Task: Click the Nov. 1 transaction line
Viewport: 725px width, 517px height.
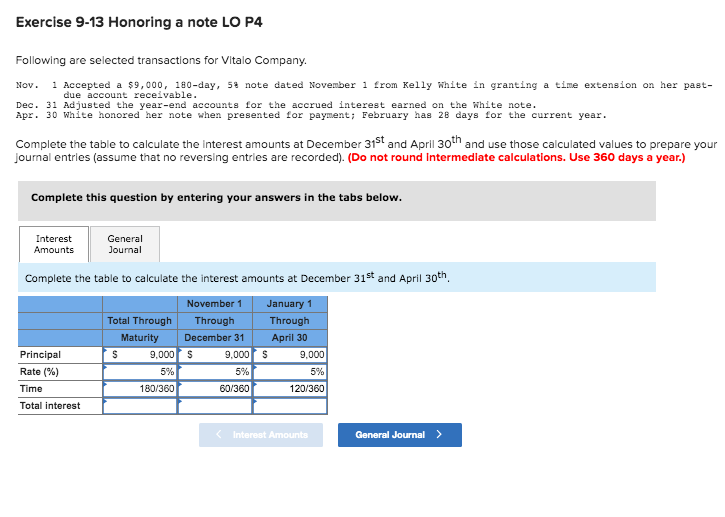Action: [364, 90]
